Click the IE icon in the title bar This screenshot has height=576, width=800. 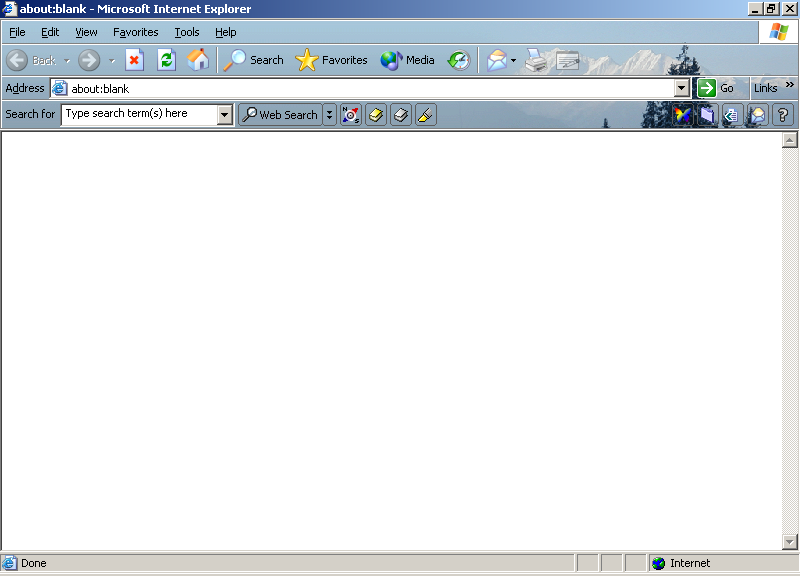pyautogui.click(x=10, y=9)
